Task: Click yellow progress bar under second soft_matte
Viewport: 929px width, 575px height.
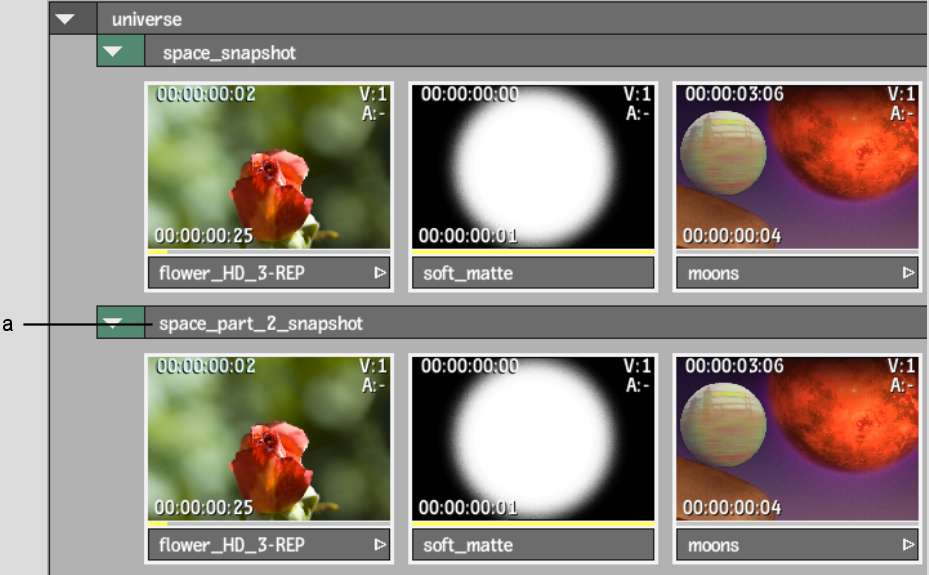Action: point(532,523)
